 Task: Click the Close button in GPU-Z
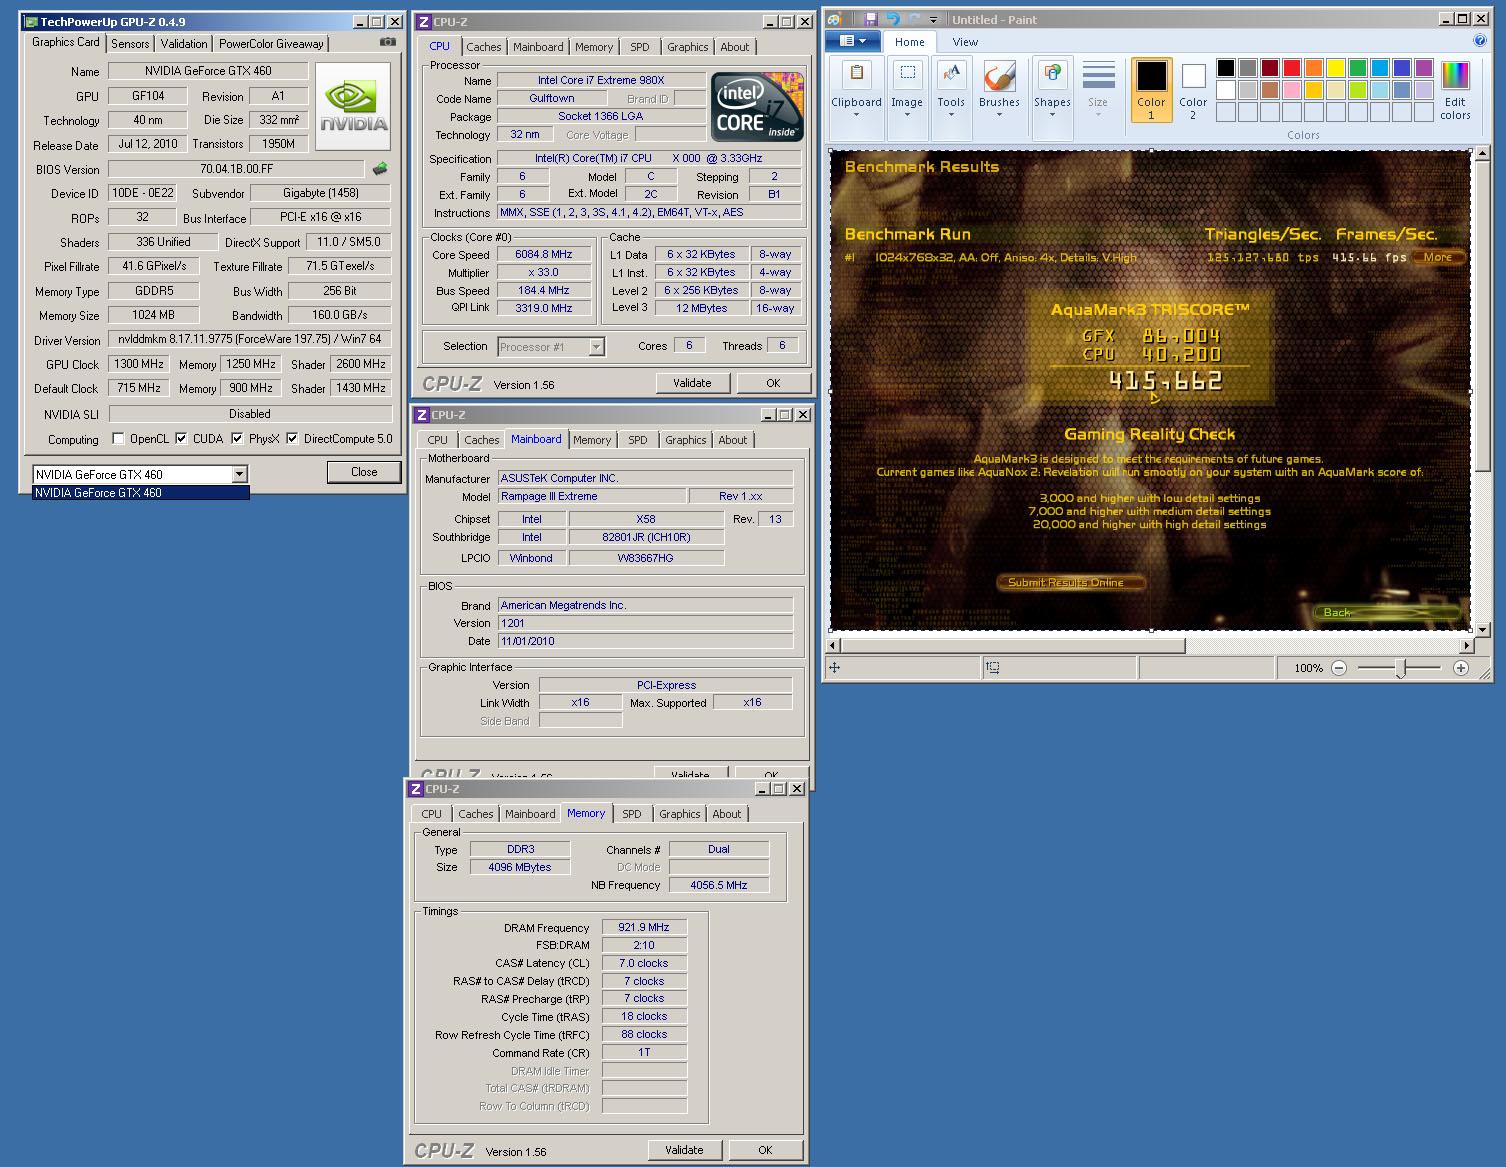click(364, 472)
